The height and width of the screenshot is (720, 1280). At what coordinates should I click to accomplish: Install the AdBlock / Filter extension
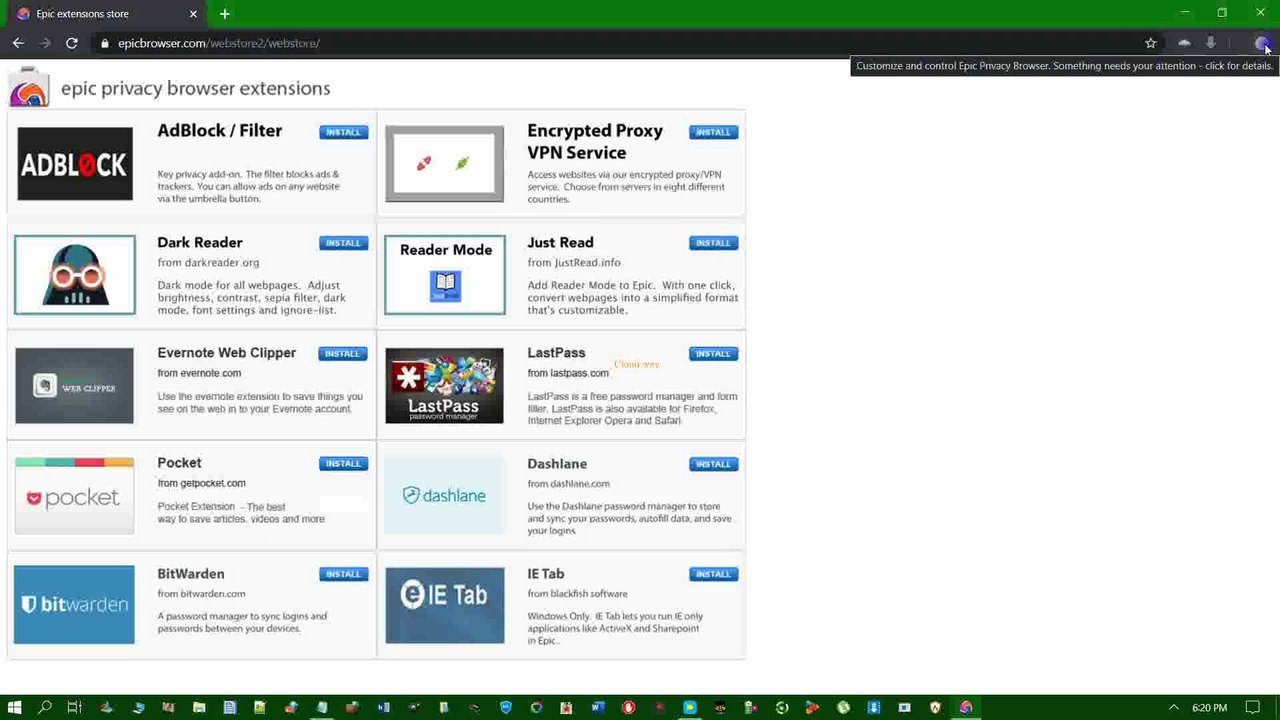pyautogui.click(x=343, y=132)
